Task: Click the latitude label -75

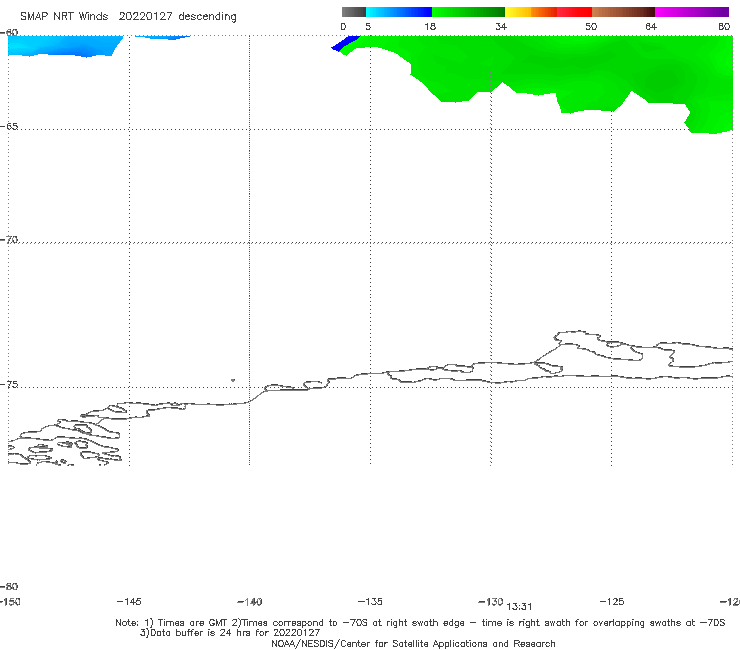Action: pyautogui.click(x=9, y=385)
